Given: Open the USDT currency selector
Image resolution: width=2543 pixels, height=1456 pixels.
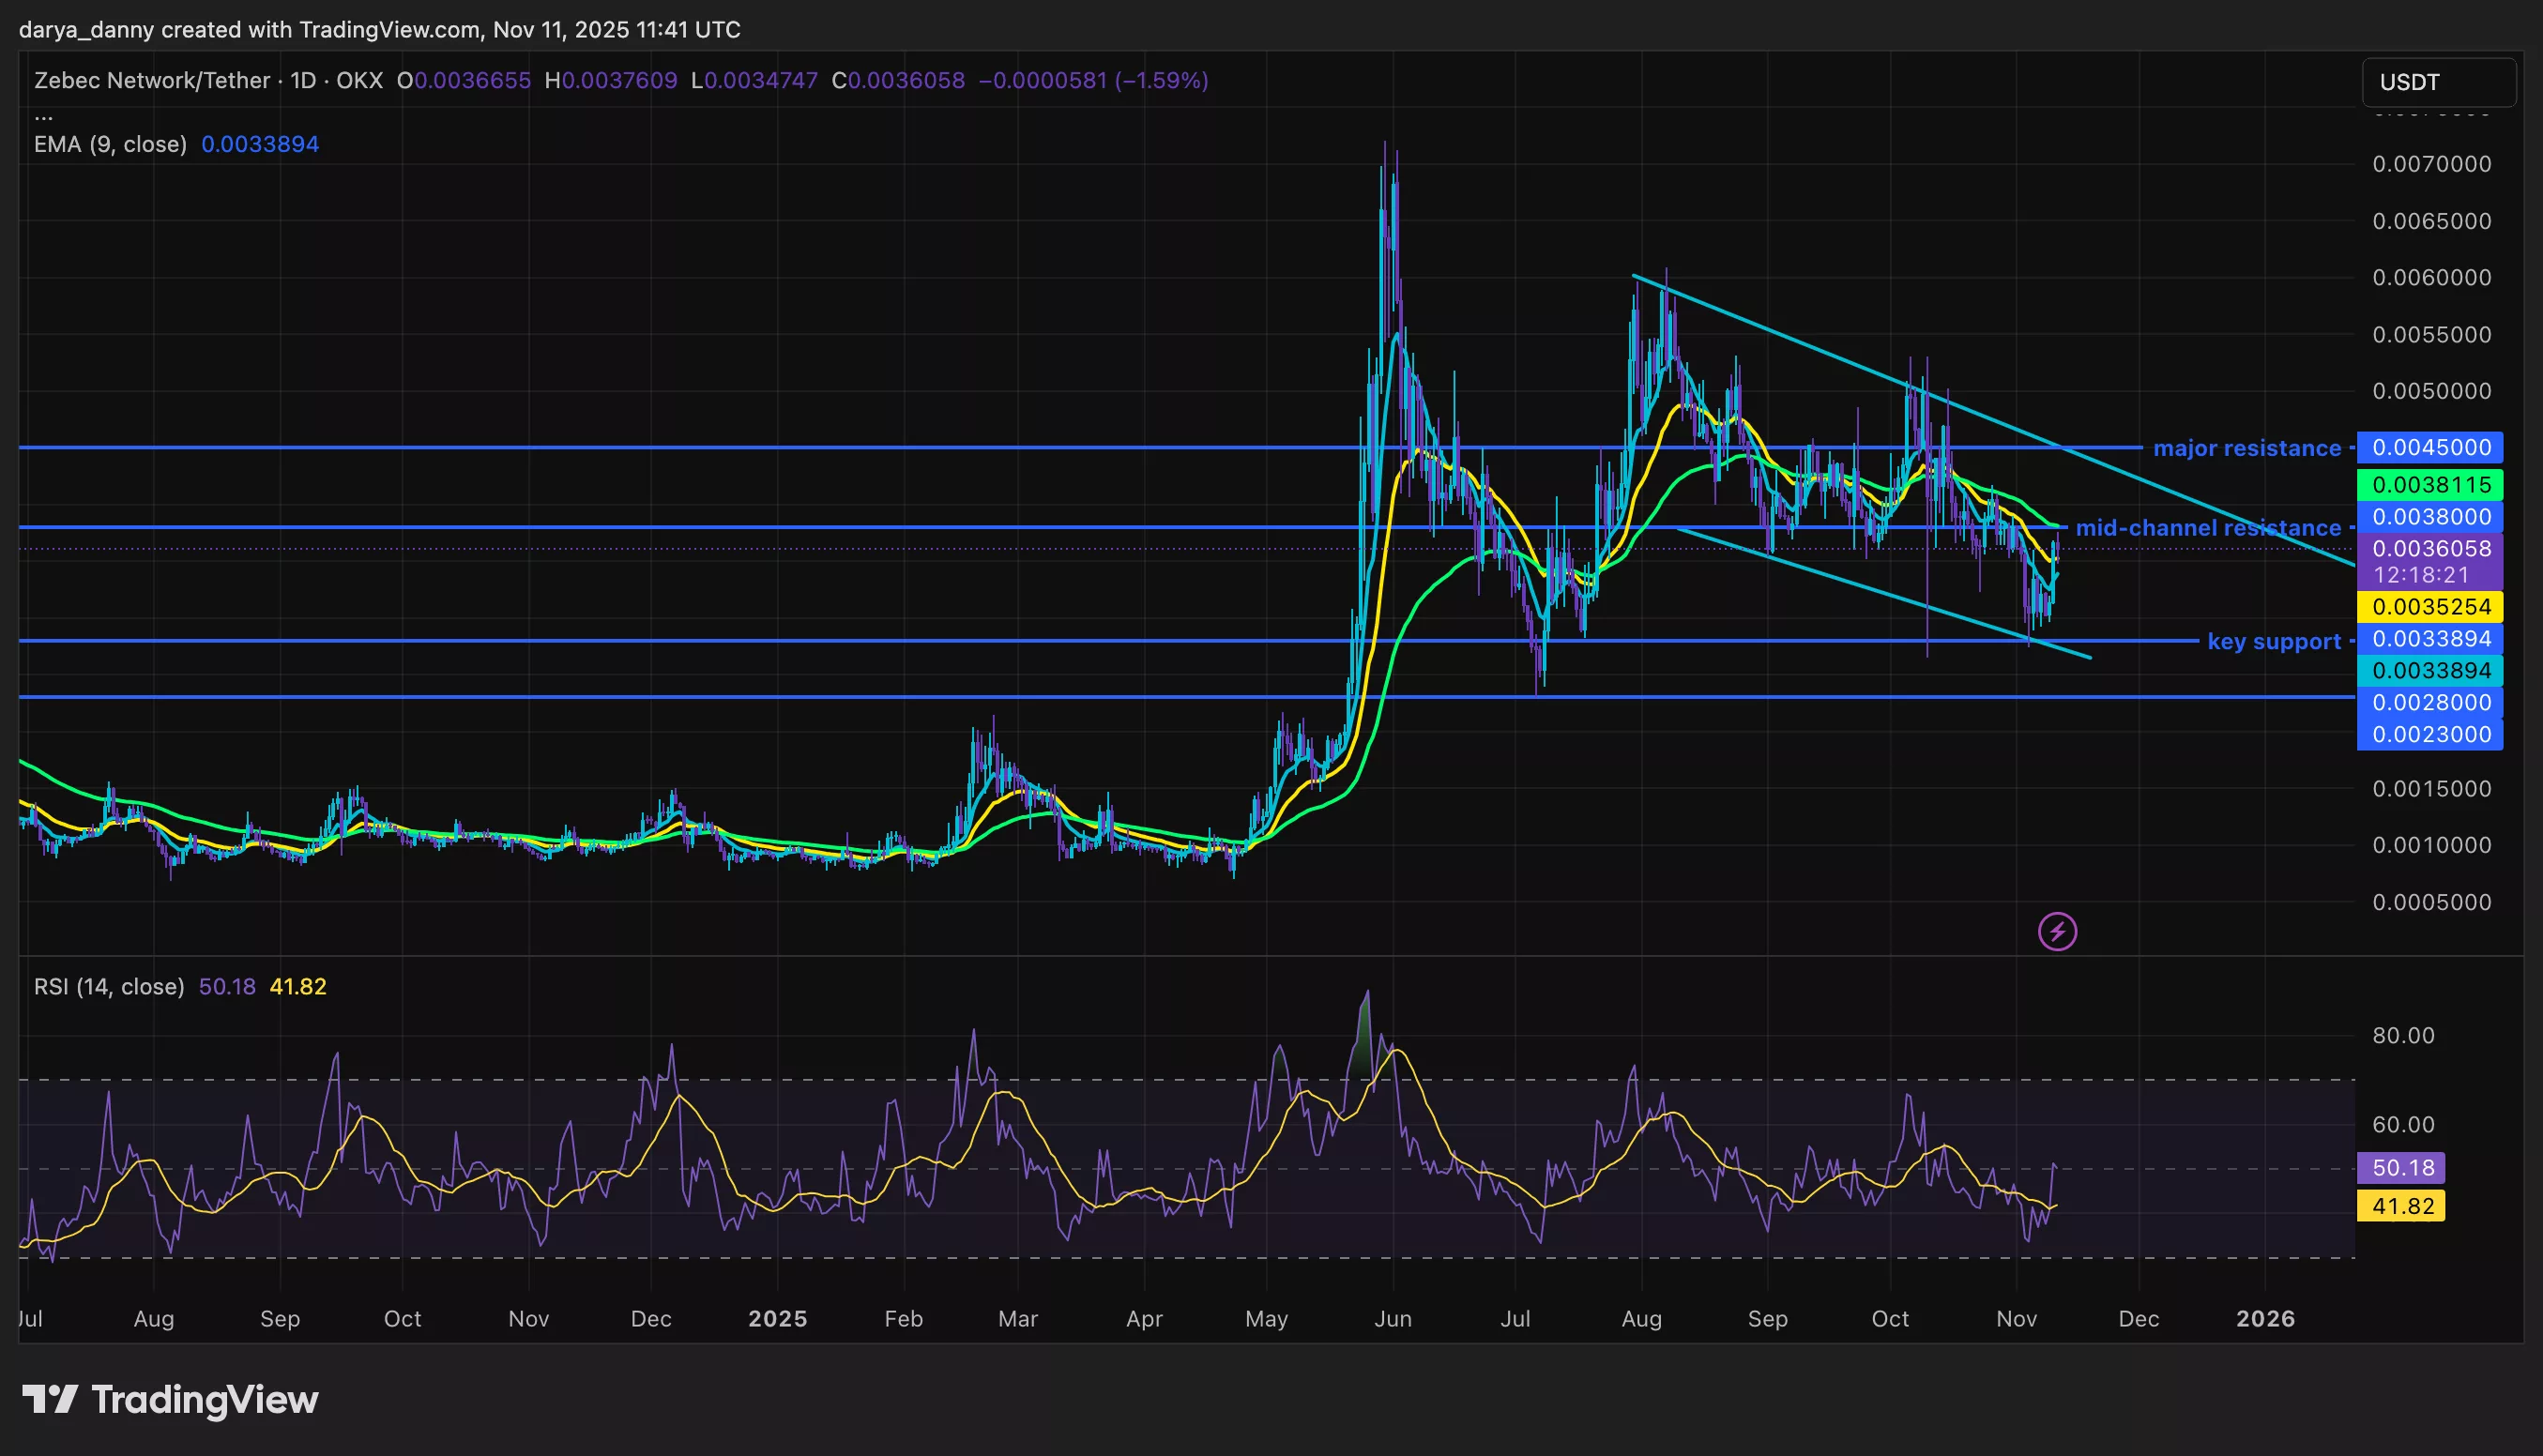Looking at the screenshot, I should tap(2438, 82).
